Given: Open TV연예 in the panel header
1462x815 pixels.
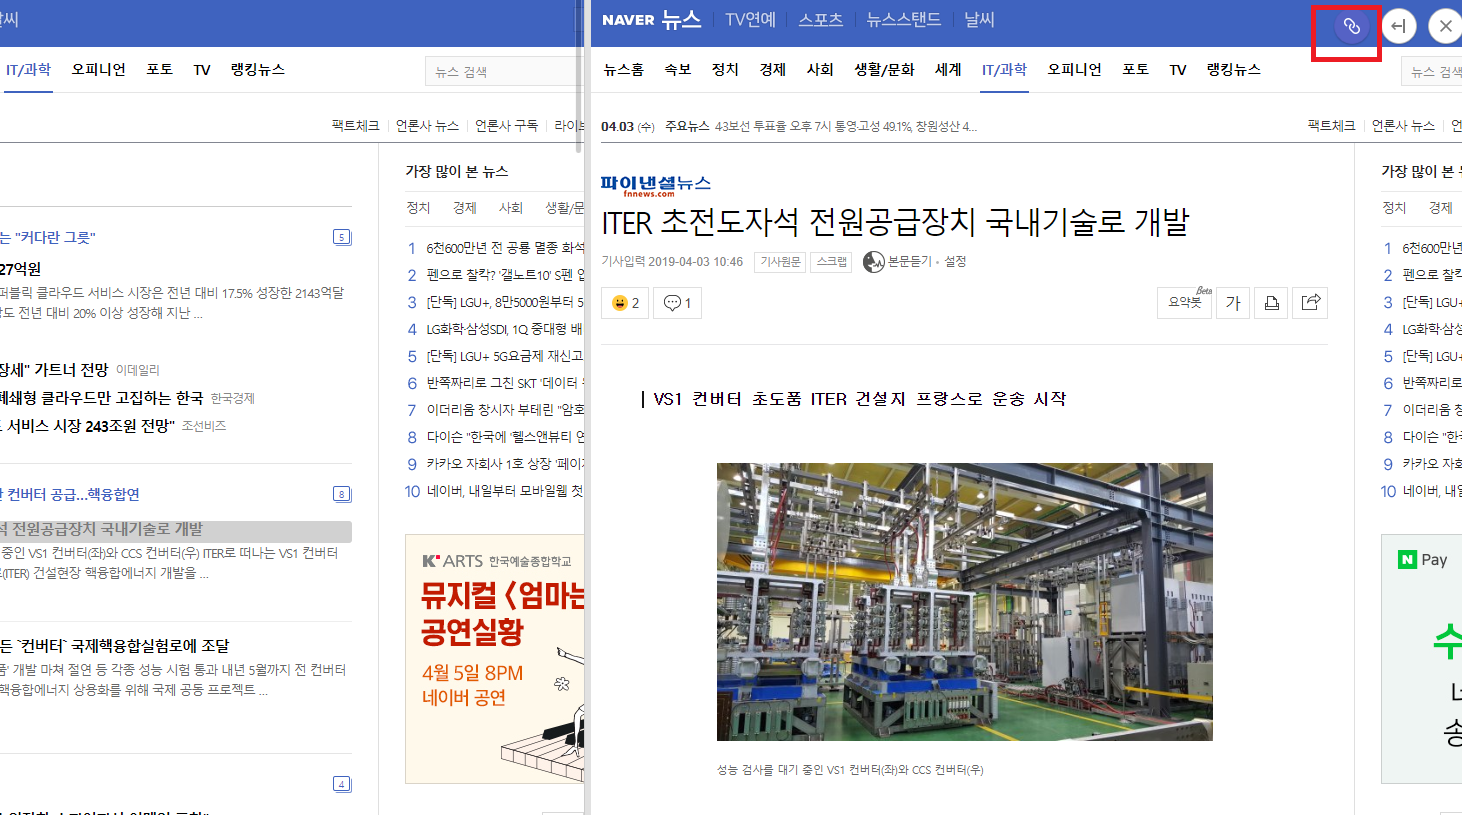Looking at the screenshot, I should 750,20.
